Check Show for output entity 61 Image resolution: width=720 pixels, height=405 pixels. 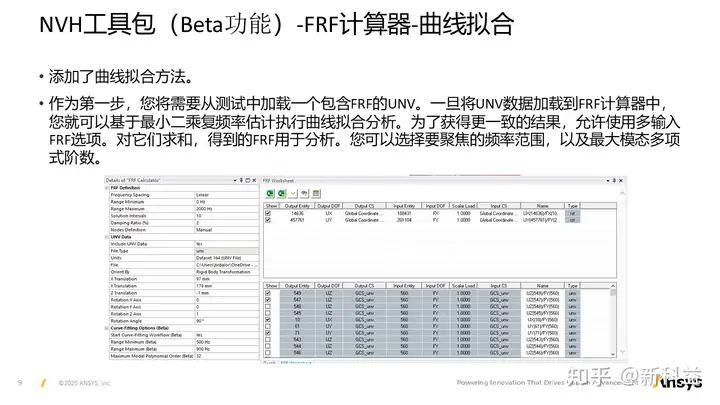tap(268, 326)
